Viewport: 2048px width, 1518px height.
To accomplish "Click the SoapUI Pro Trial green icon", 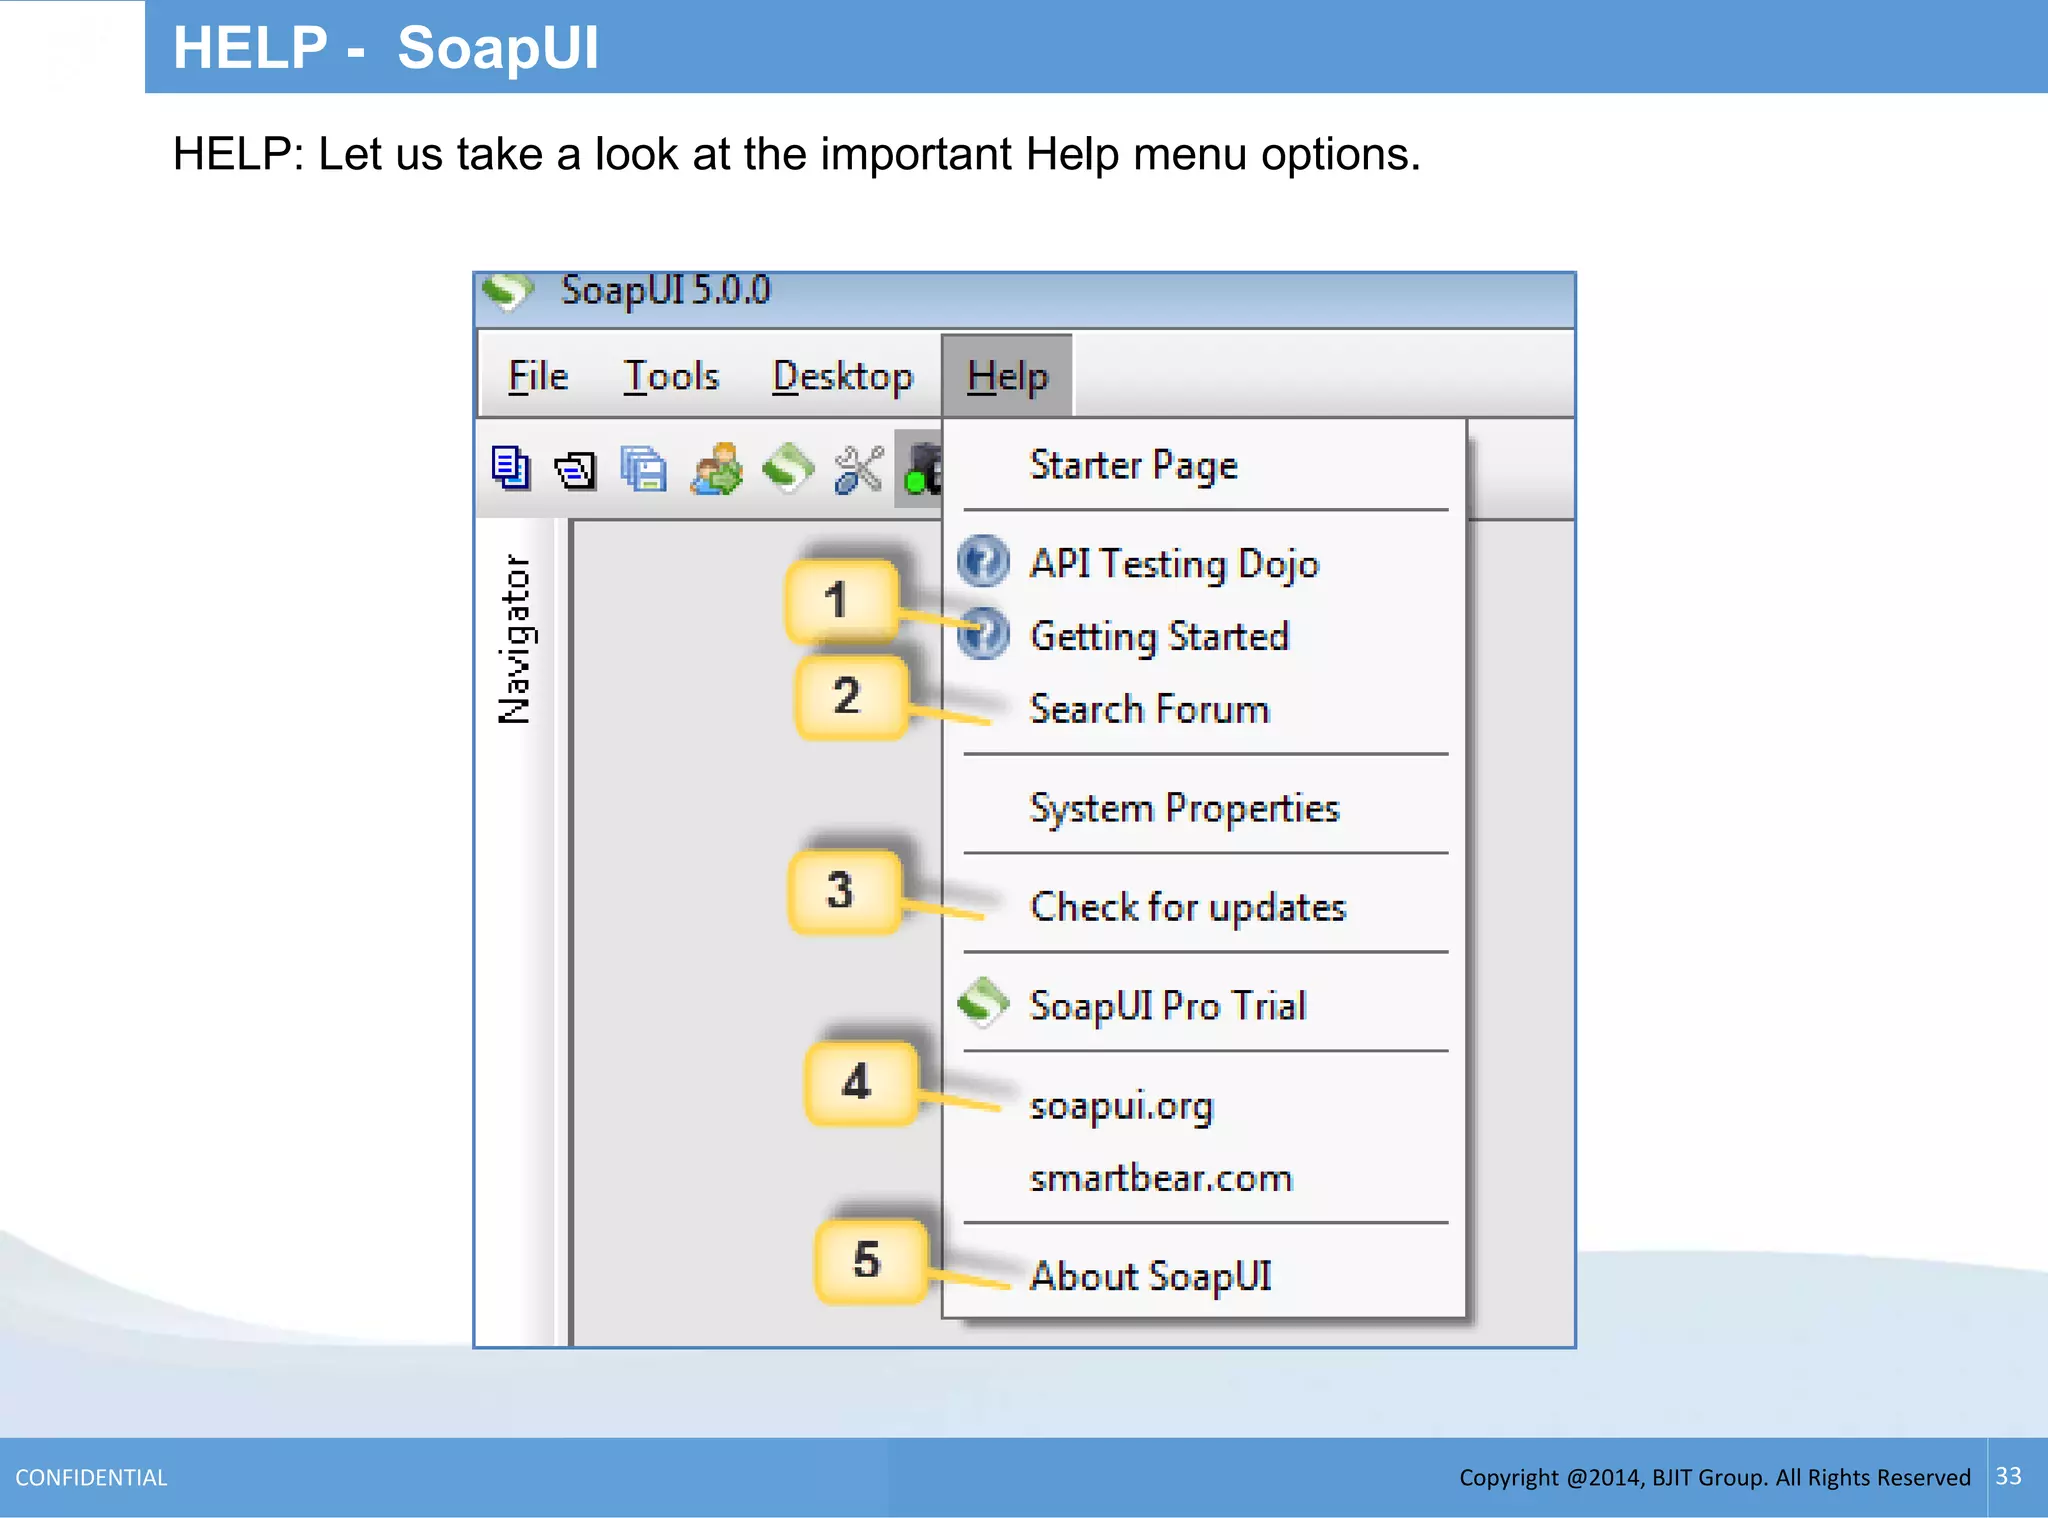I will point(984,1003).
